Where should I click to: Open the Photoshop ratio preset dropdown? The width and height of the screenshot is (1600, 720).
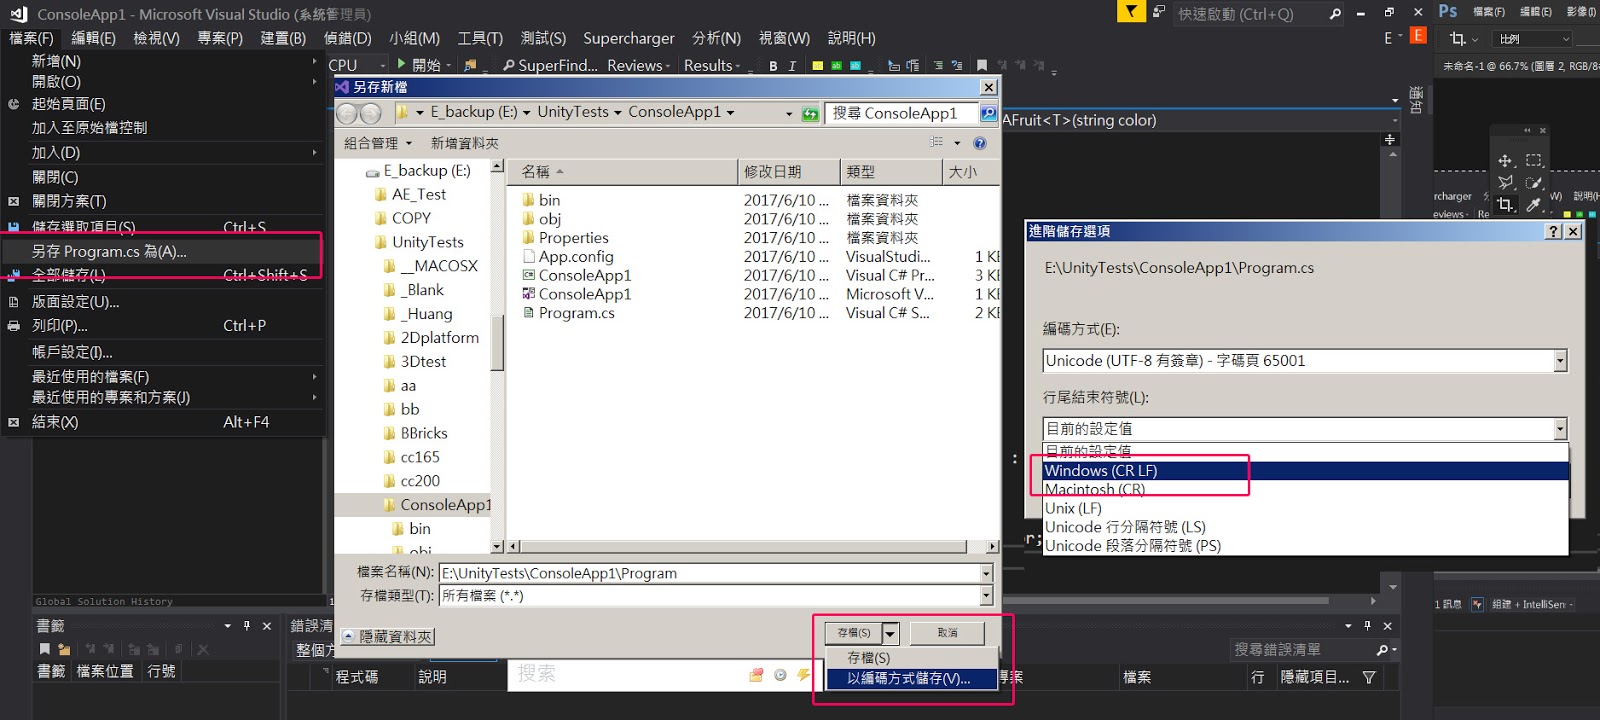(1533, 39)
